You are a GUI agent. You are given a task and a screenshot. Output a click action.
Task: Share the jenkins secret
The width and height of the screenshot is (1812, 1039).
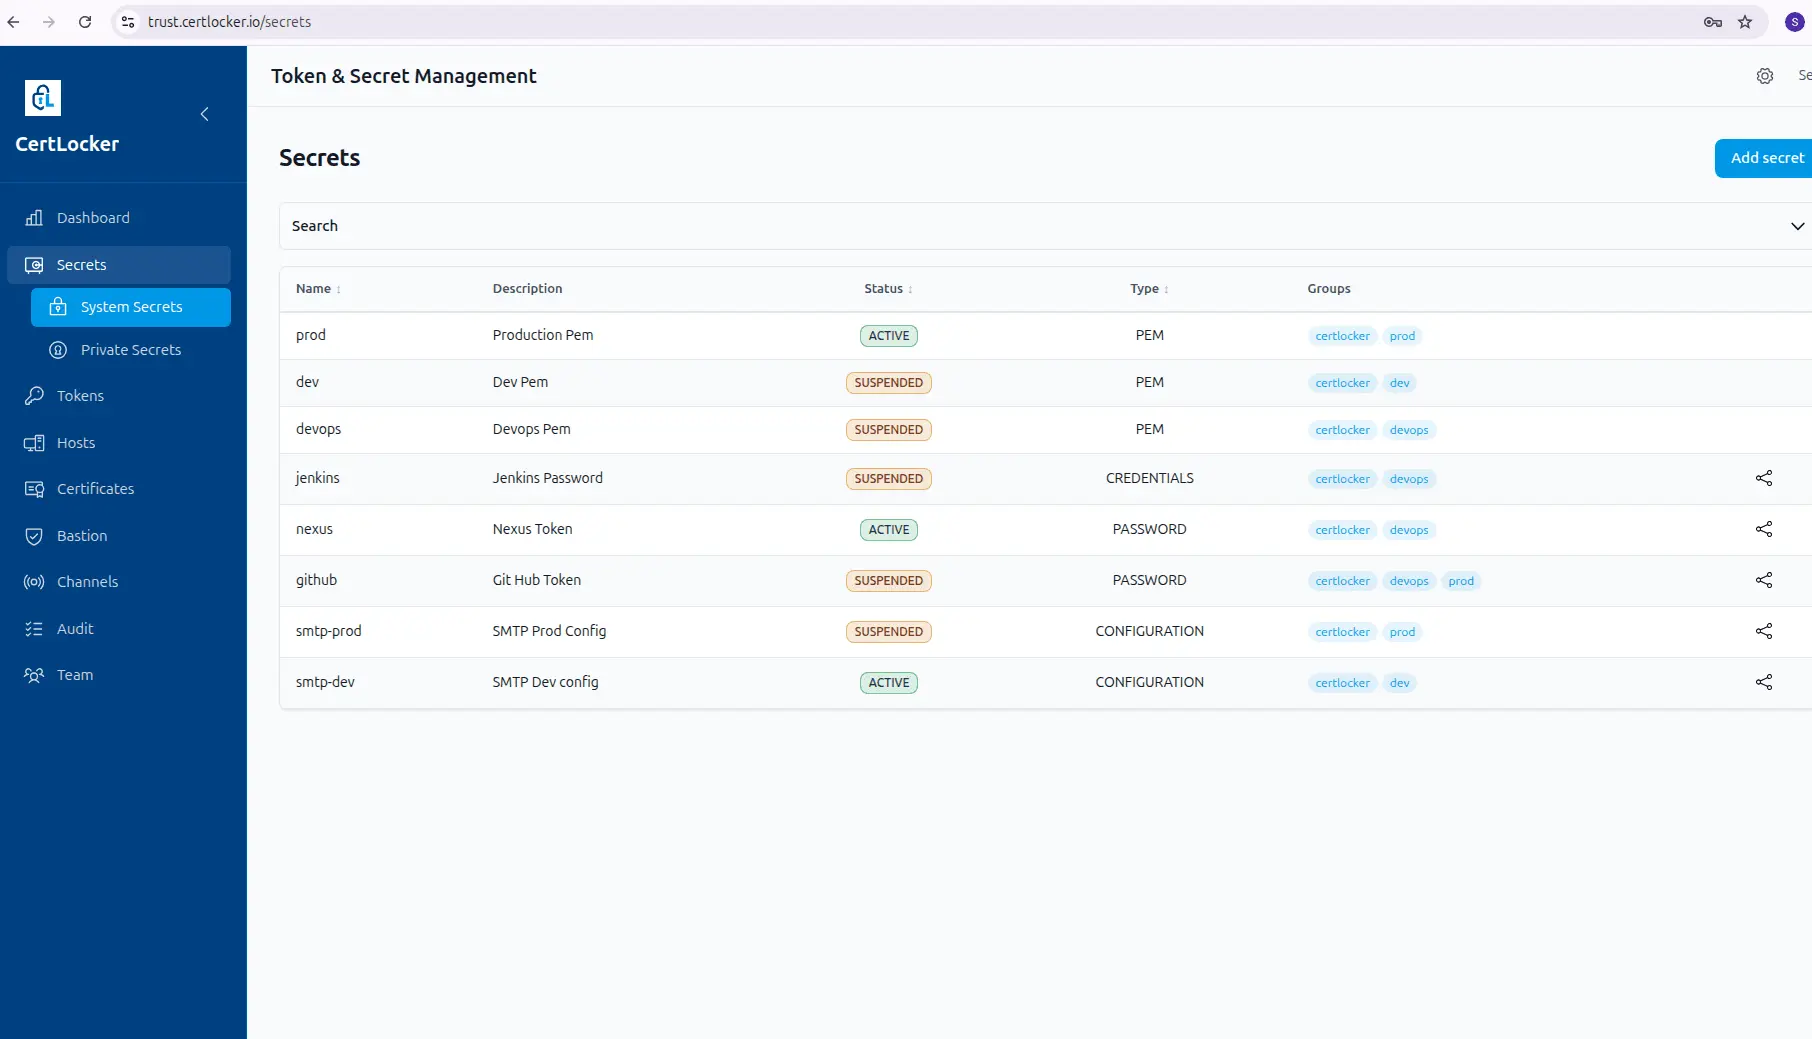coord(1764,478)
